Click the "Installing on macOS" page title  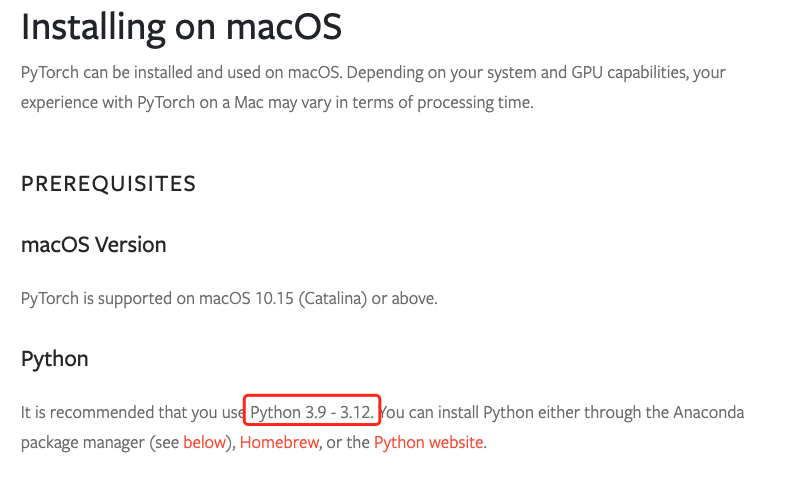coord(181,27)
